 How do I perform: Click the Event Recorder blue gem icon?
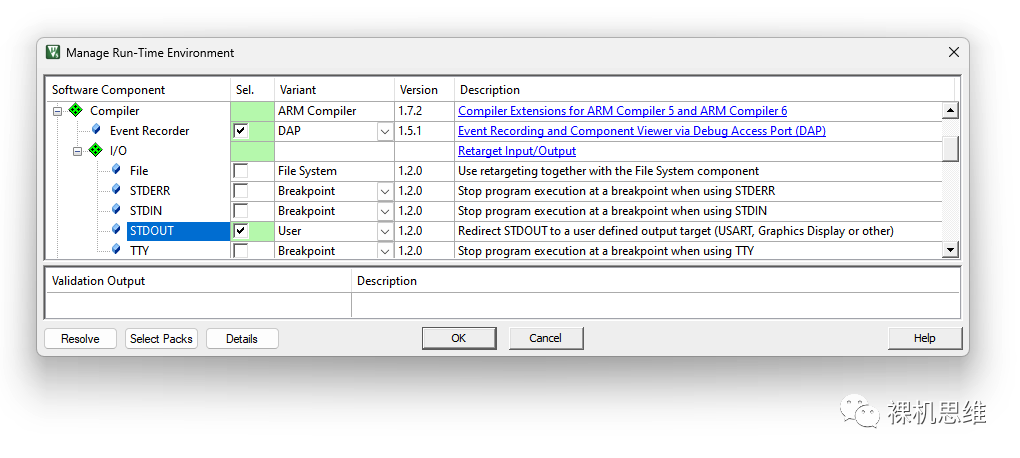(x=96, y=130)
